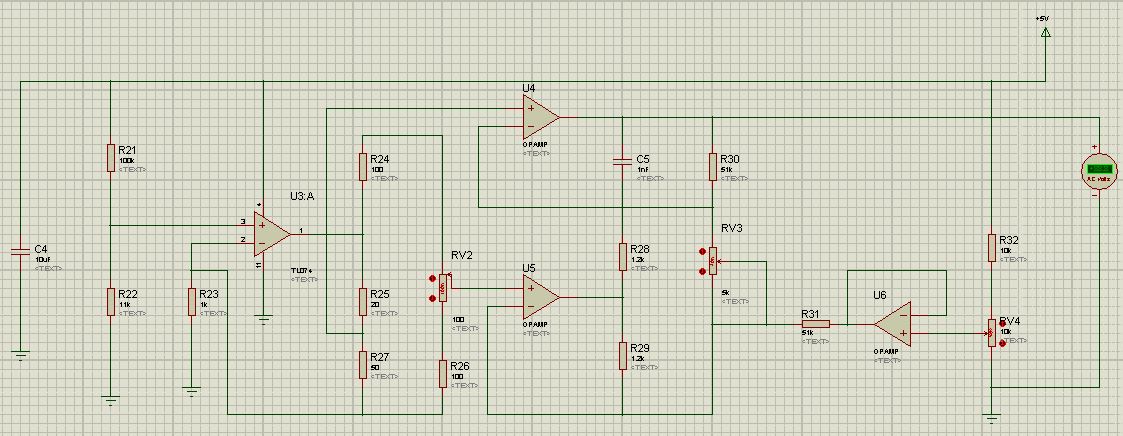Screen dimensions: 1123x436
Task: Select the RV3 potentiometer body
Action: click(x=713, y=261)
